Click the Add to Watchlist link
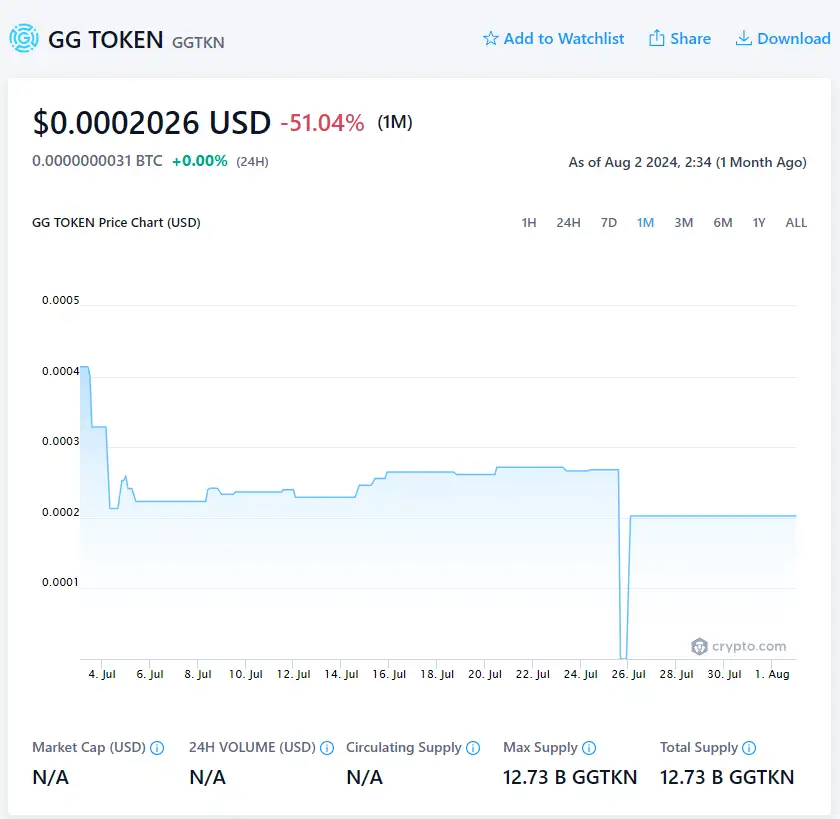The image size is (840, 819). tap(563, 38)
